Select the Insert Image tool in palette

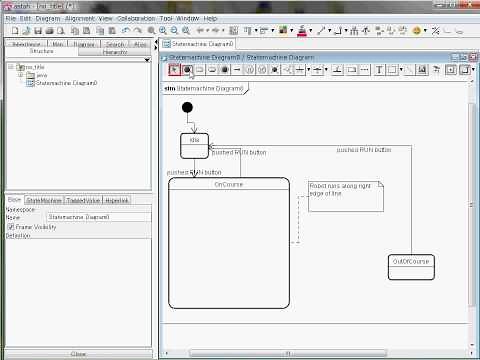click(422, 70)
